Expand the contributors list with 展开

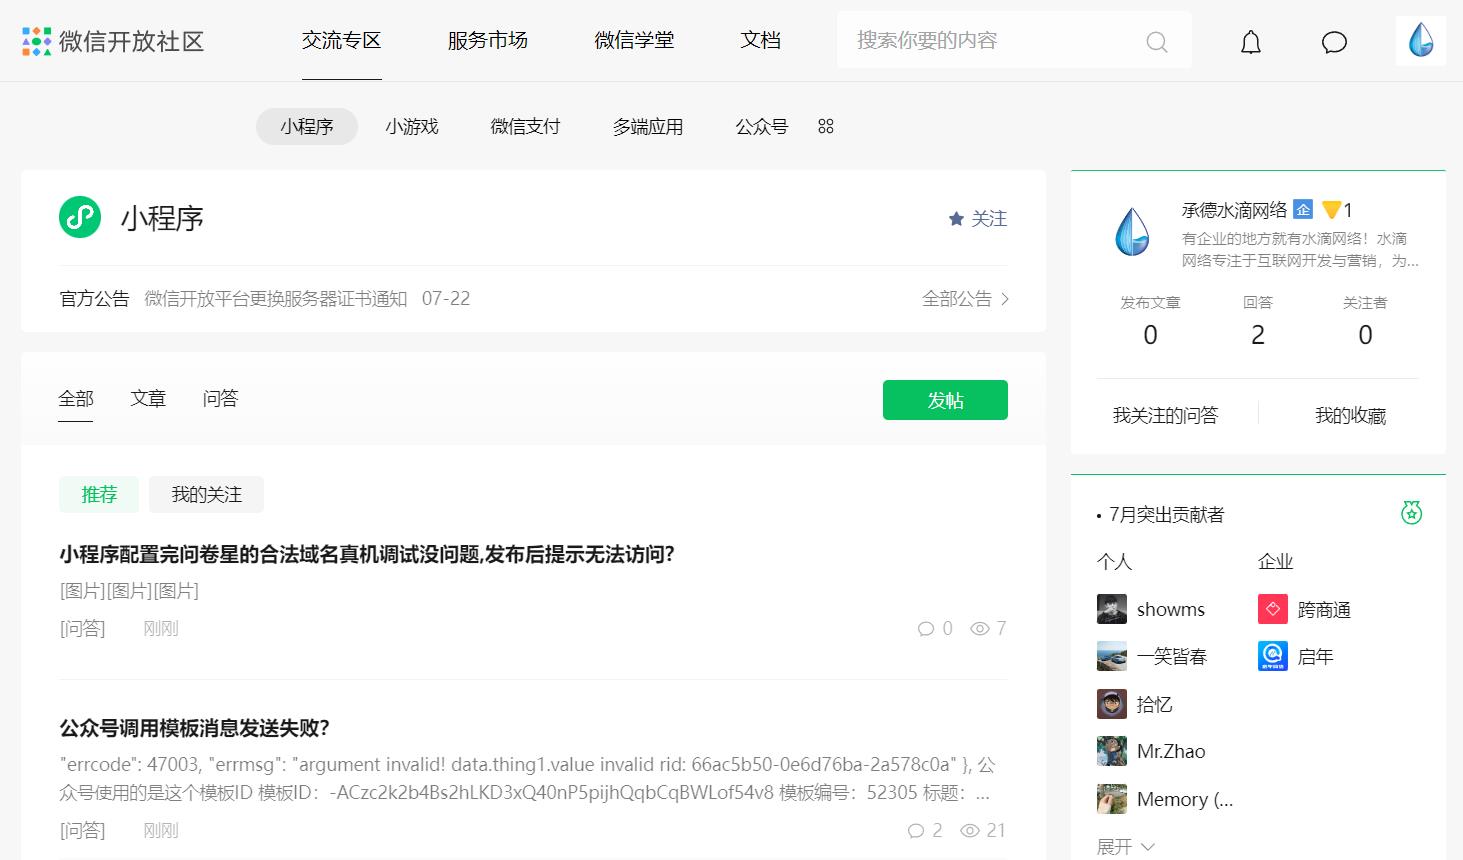pyautogui.click(x=1125, y=847)
